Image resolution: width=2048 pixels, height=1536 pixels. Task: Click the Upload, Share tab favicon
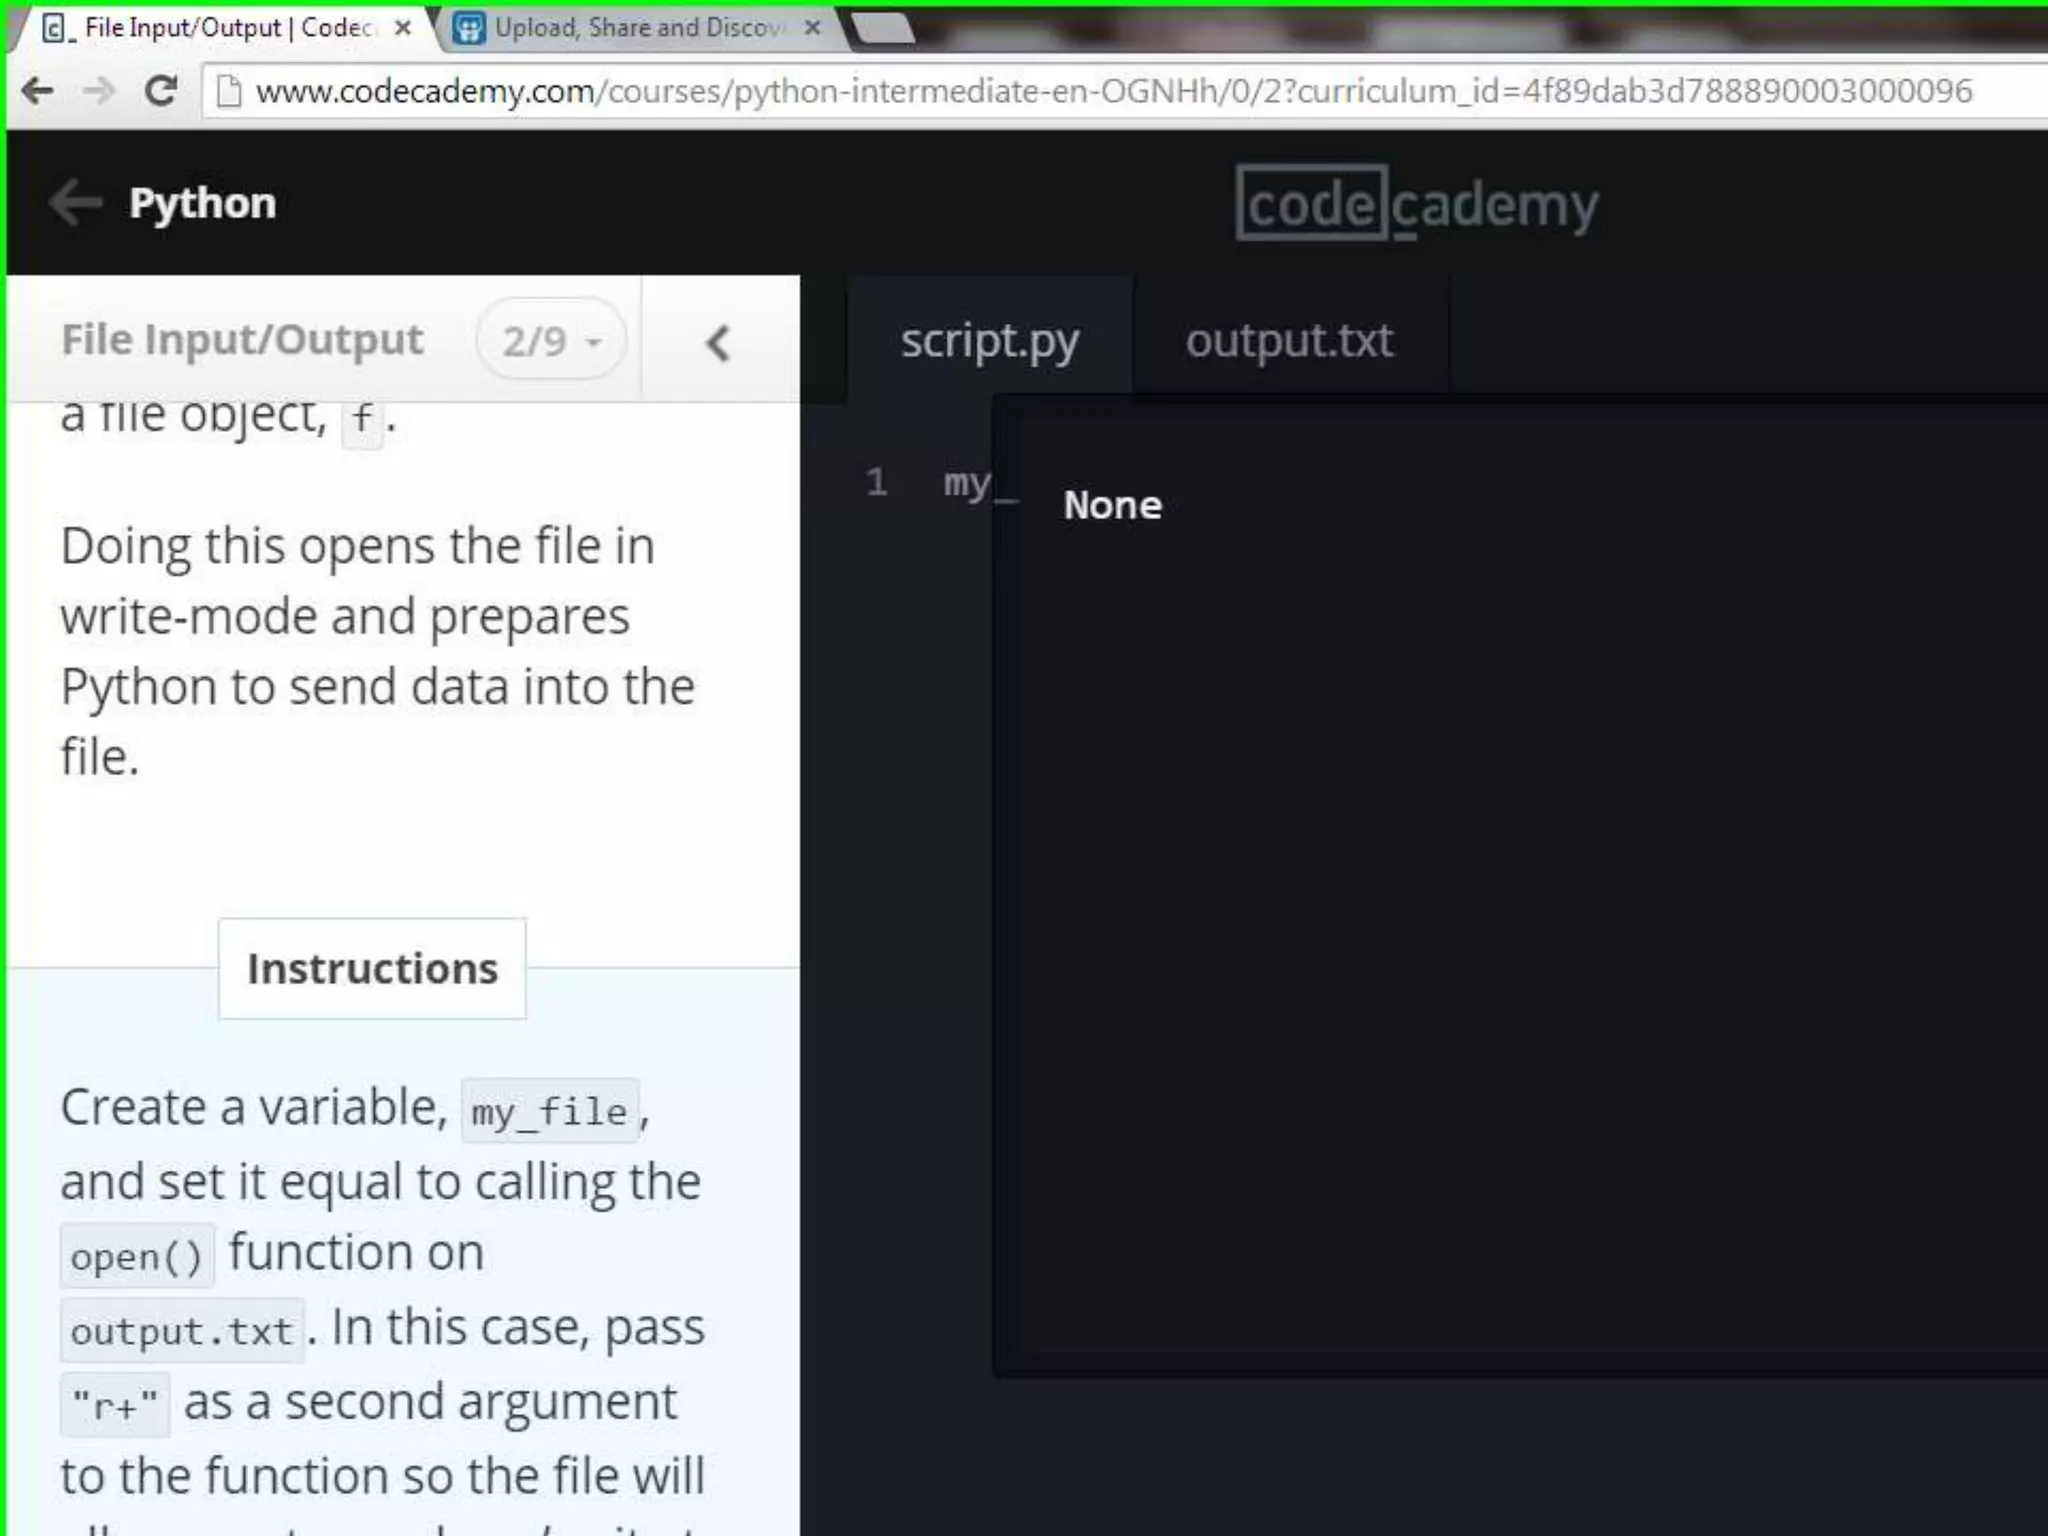coord(469,28)
